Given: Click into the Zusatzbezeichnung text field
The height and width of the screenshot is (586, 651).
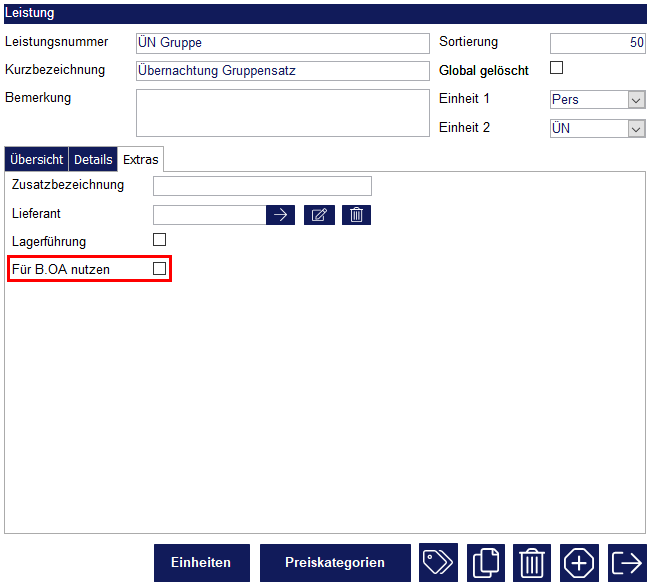Looking at the screenshot, I should (262, 186).
